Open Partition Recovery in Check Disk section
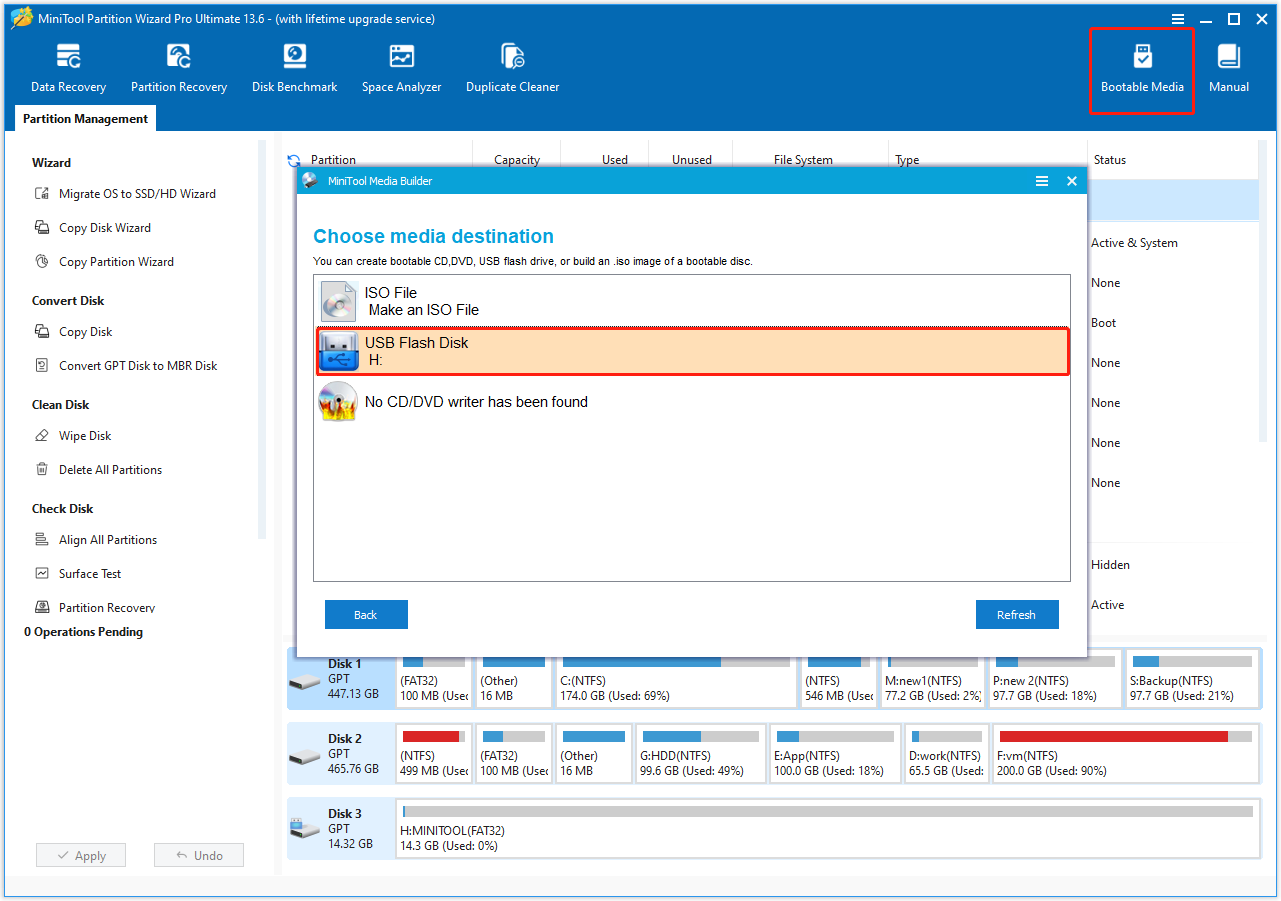Image resolution: width=1281 pixels, height=901 pixels. [95, 608]
